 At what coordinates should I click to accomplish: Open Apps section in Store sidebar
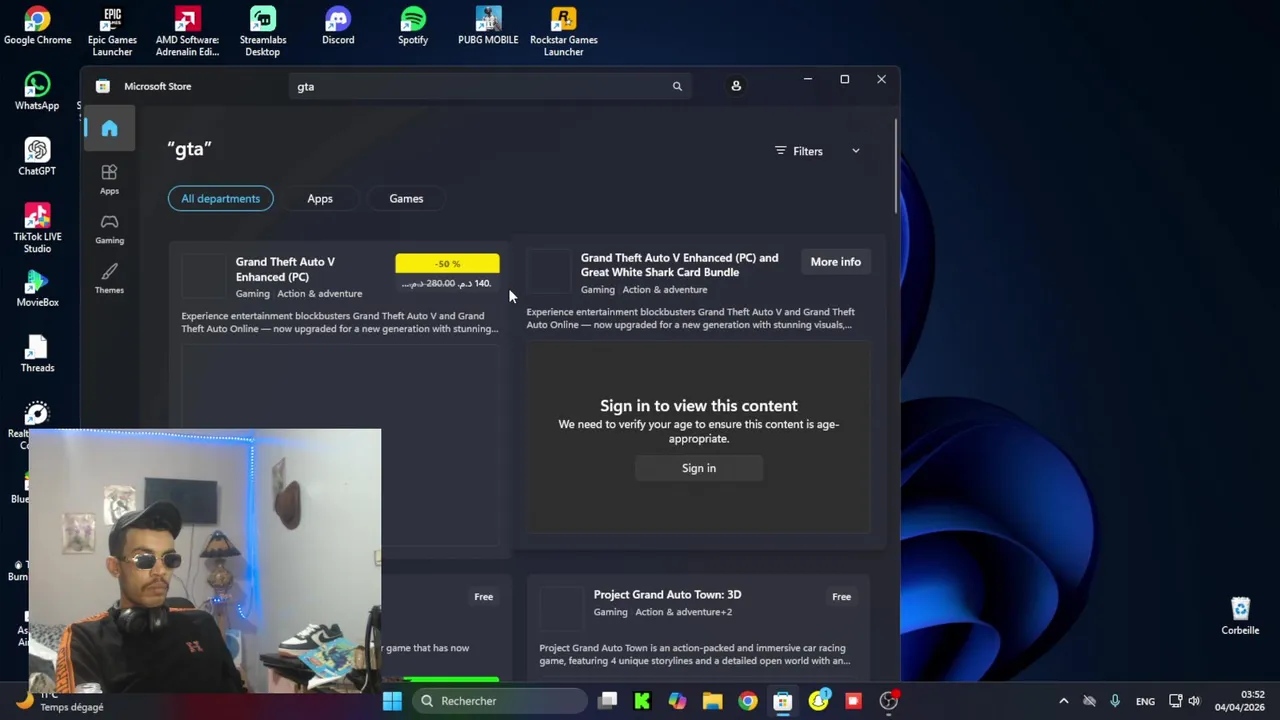(109, 179)
